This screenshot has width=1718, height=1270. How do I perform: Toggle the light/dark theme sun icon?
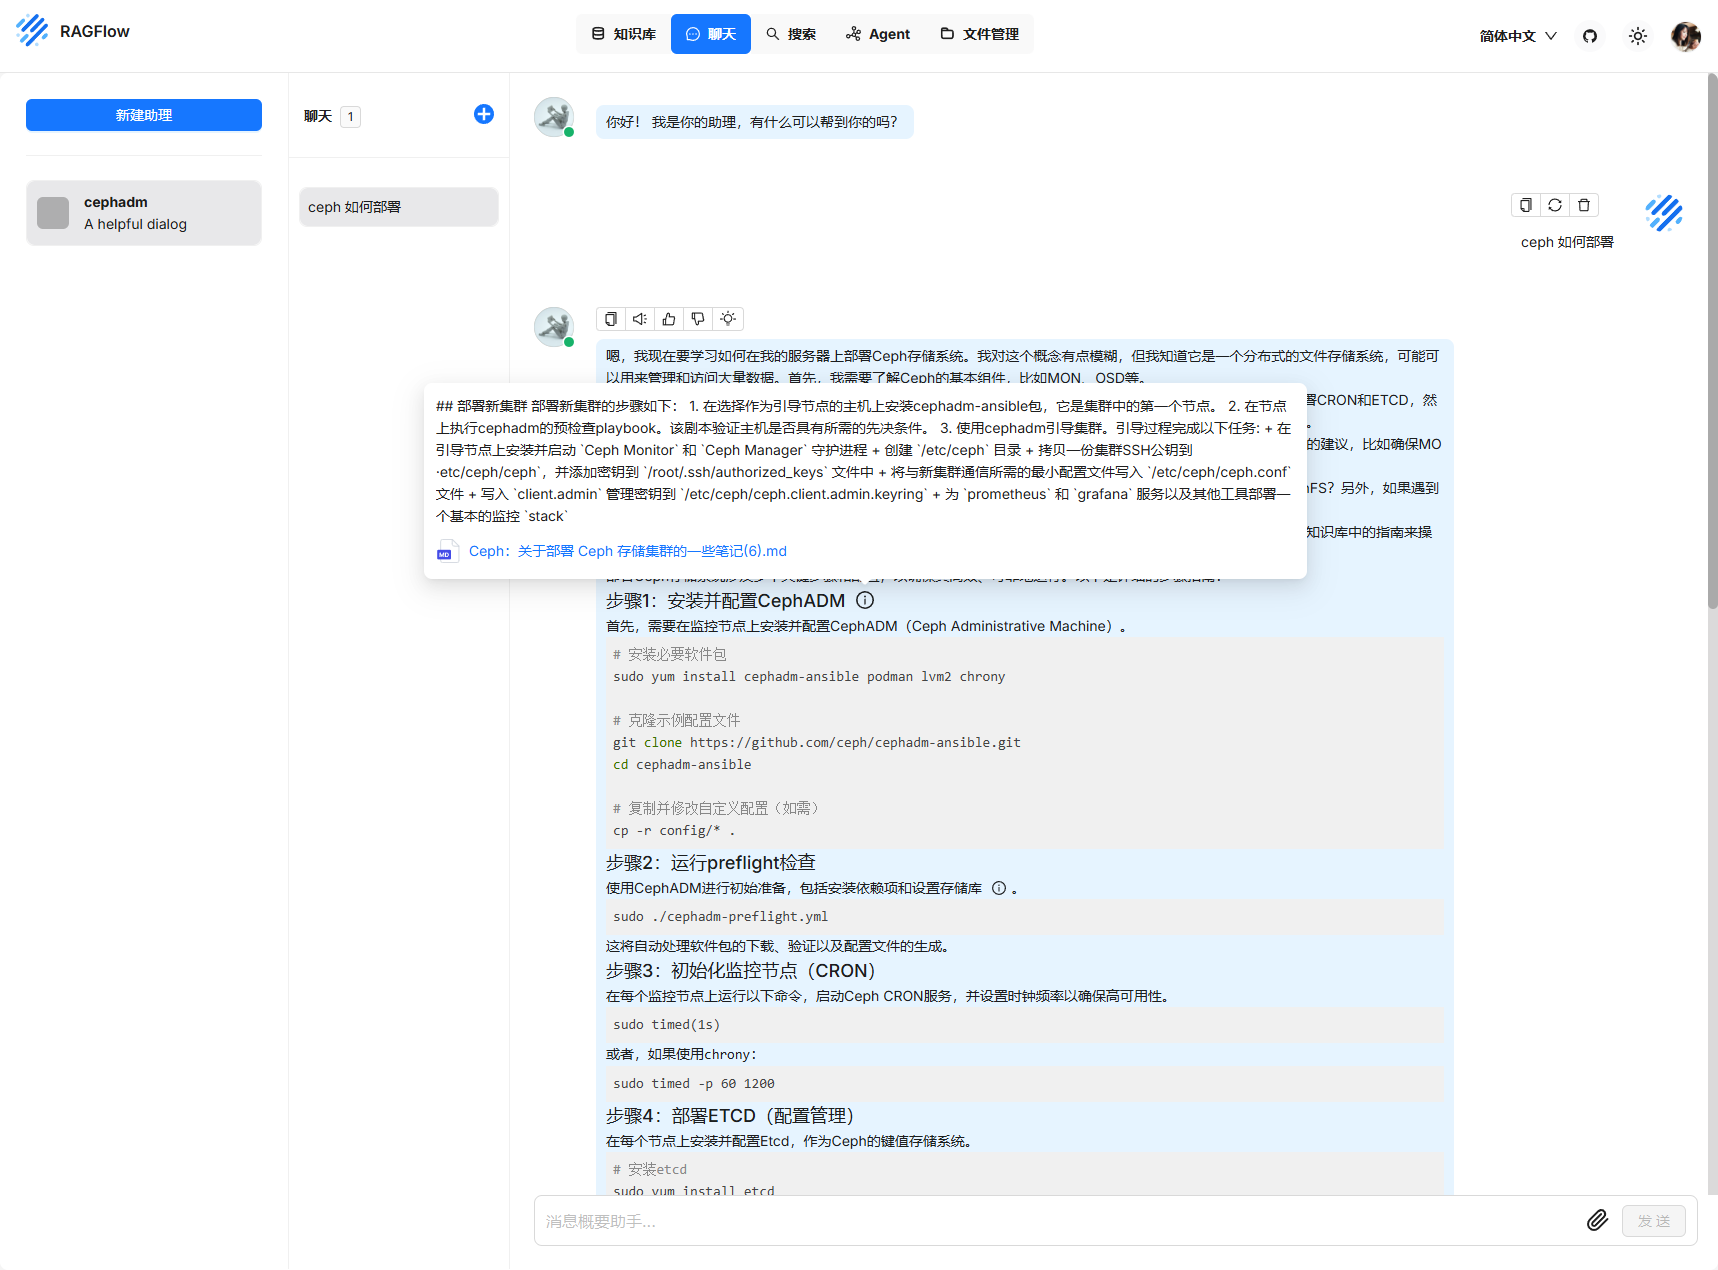tap(1638, 36)
